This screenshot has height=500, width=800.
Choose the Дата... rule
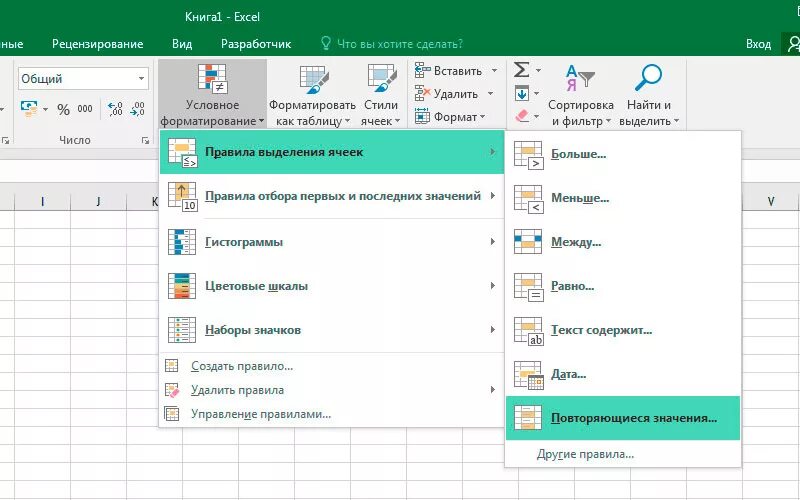coord(622,374)
